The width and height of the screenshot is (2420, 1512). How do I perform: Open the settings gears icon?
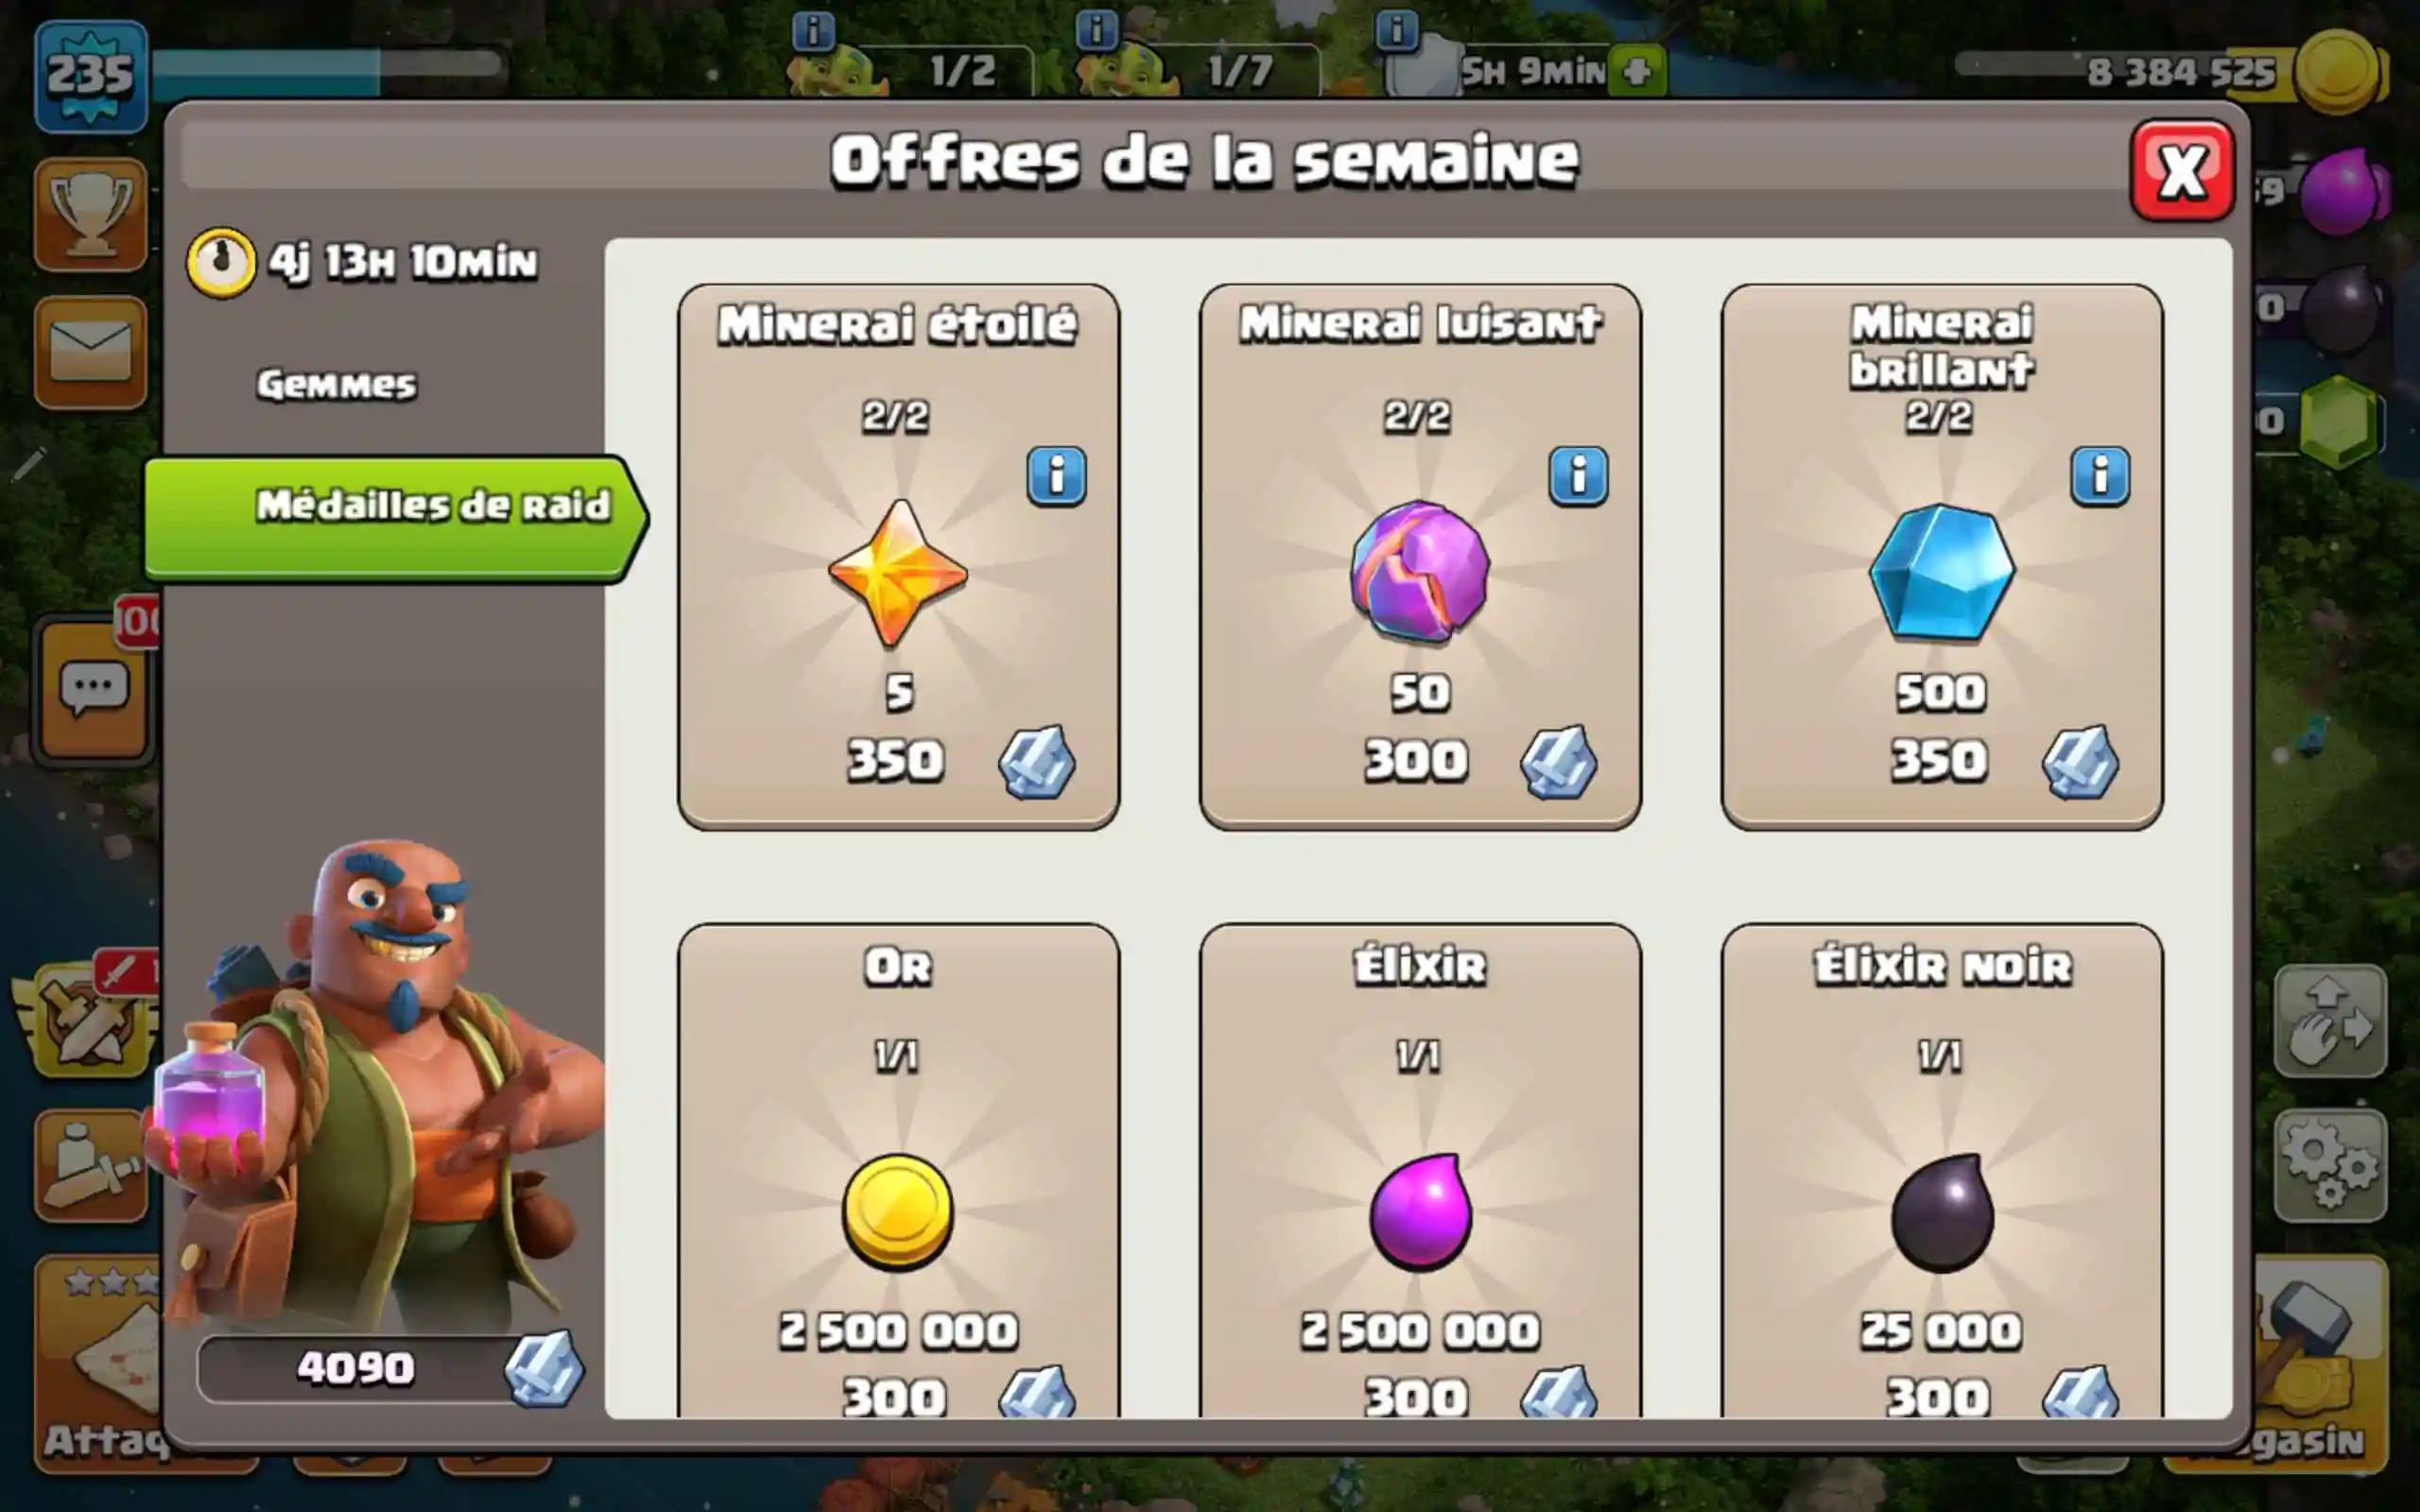pos(2329,1164)
